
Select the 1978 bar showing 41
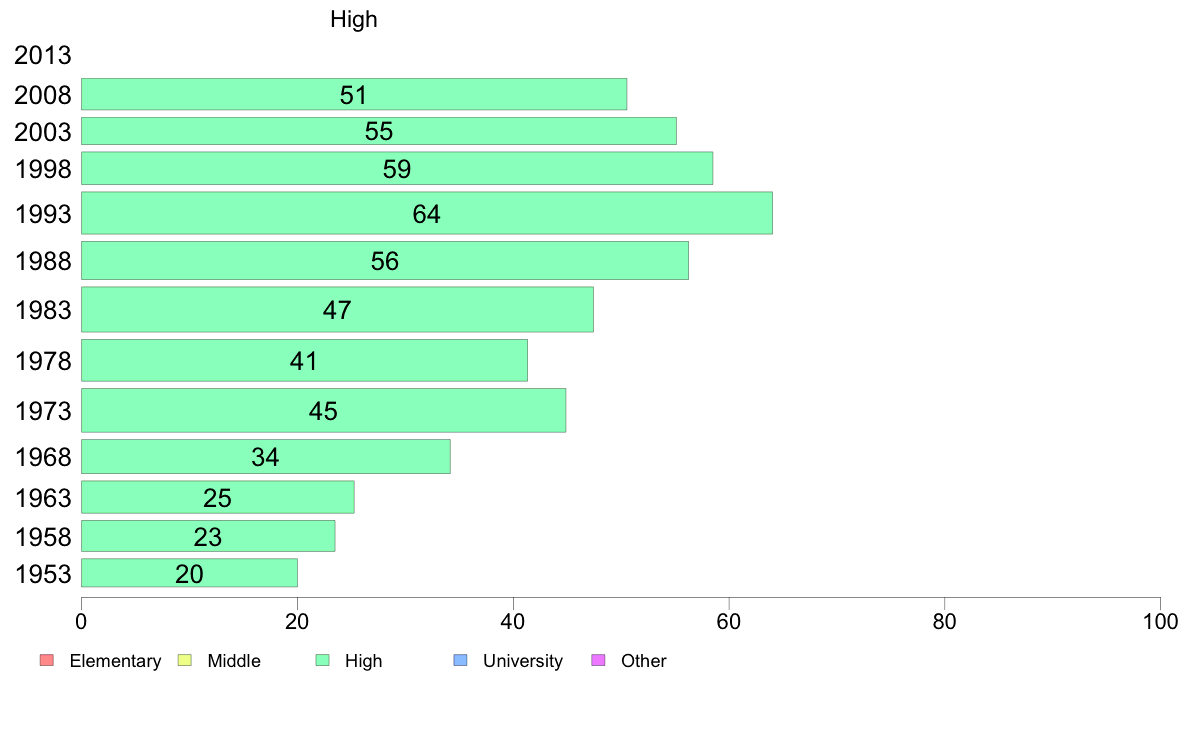coord(304,361)
